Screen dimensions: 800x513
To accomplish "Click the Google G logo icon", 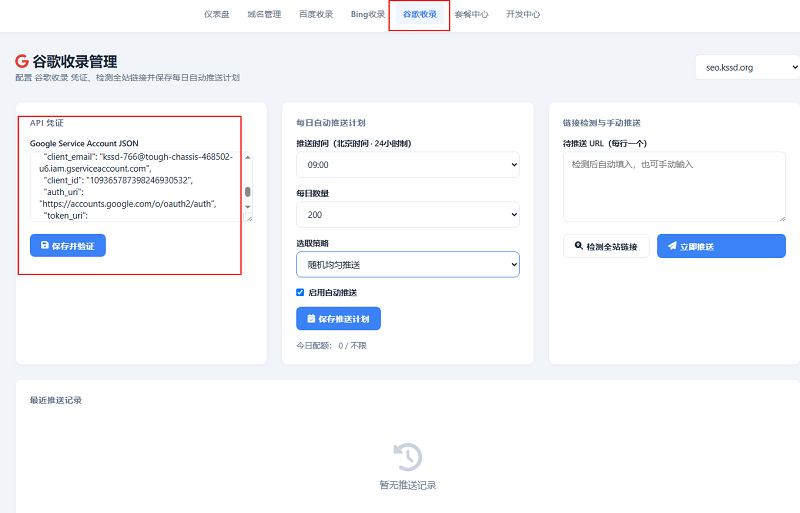I will point(21,61).
